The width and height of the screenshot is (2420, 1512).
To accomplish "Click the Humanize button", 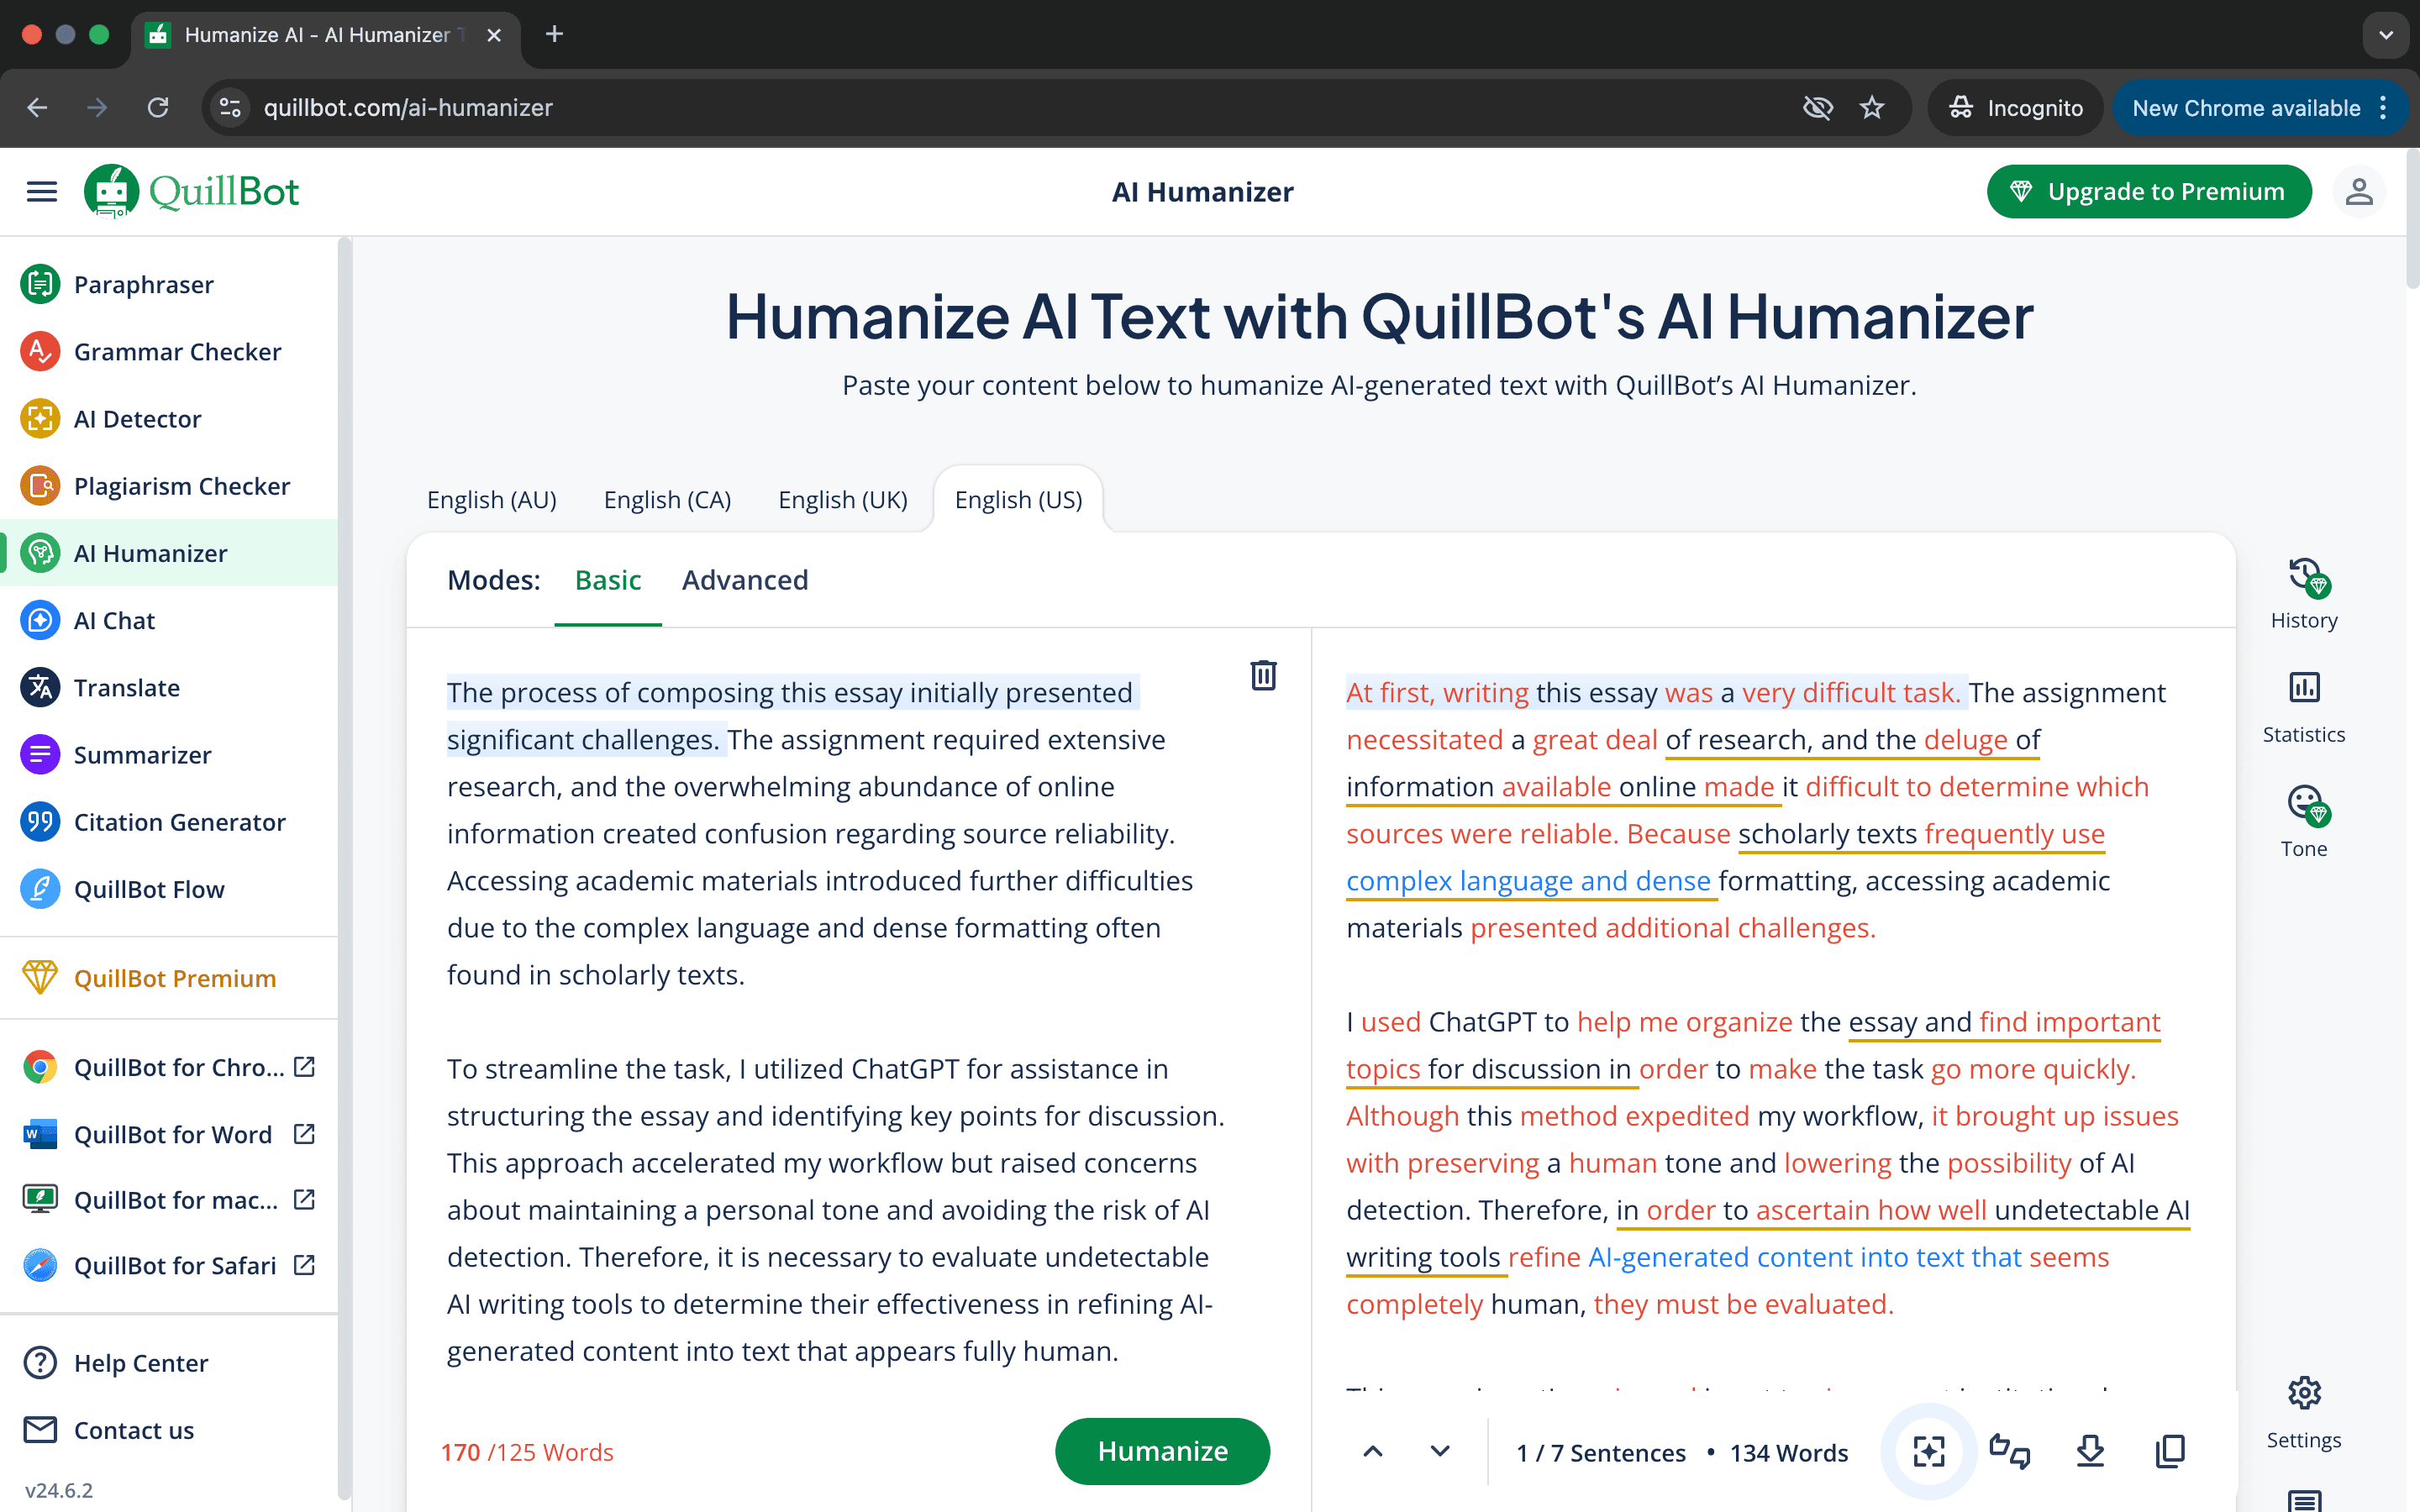I will coord(1162,1451).
